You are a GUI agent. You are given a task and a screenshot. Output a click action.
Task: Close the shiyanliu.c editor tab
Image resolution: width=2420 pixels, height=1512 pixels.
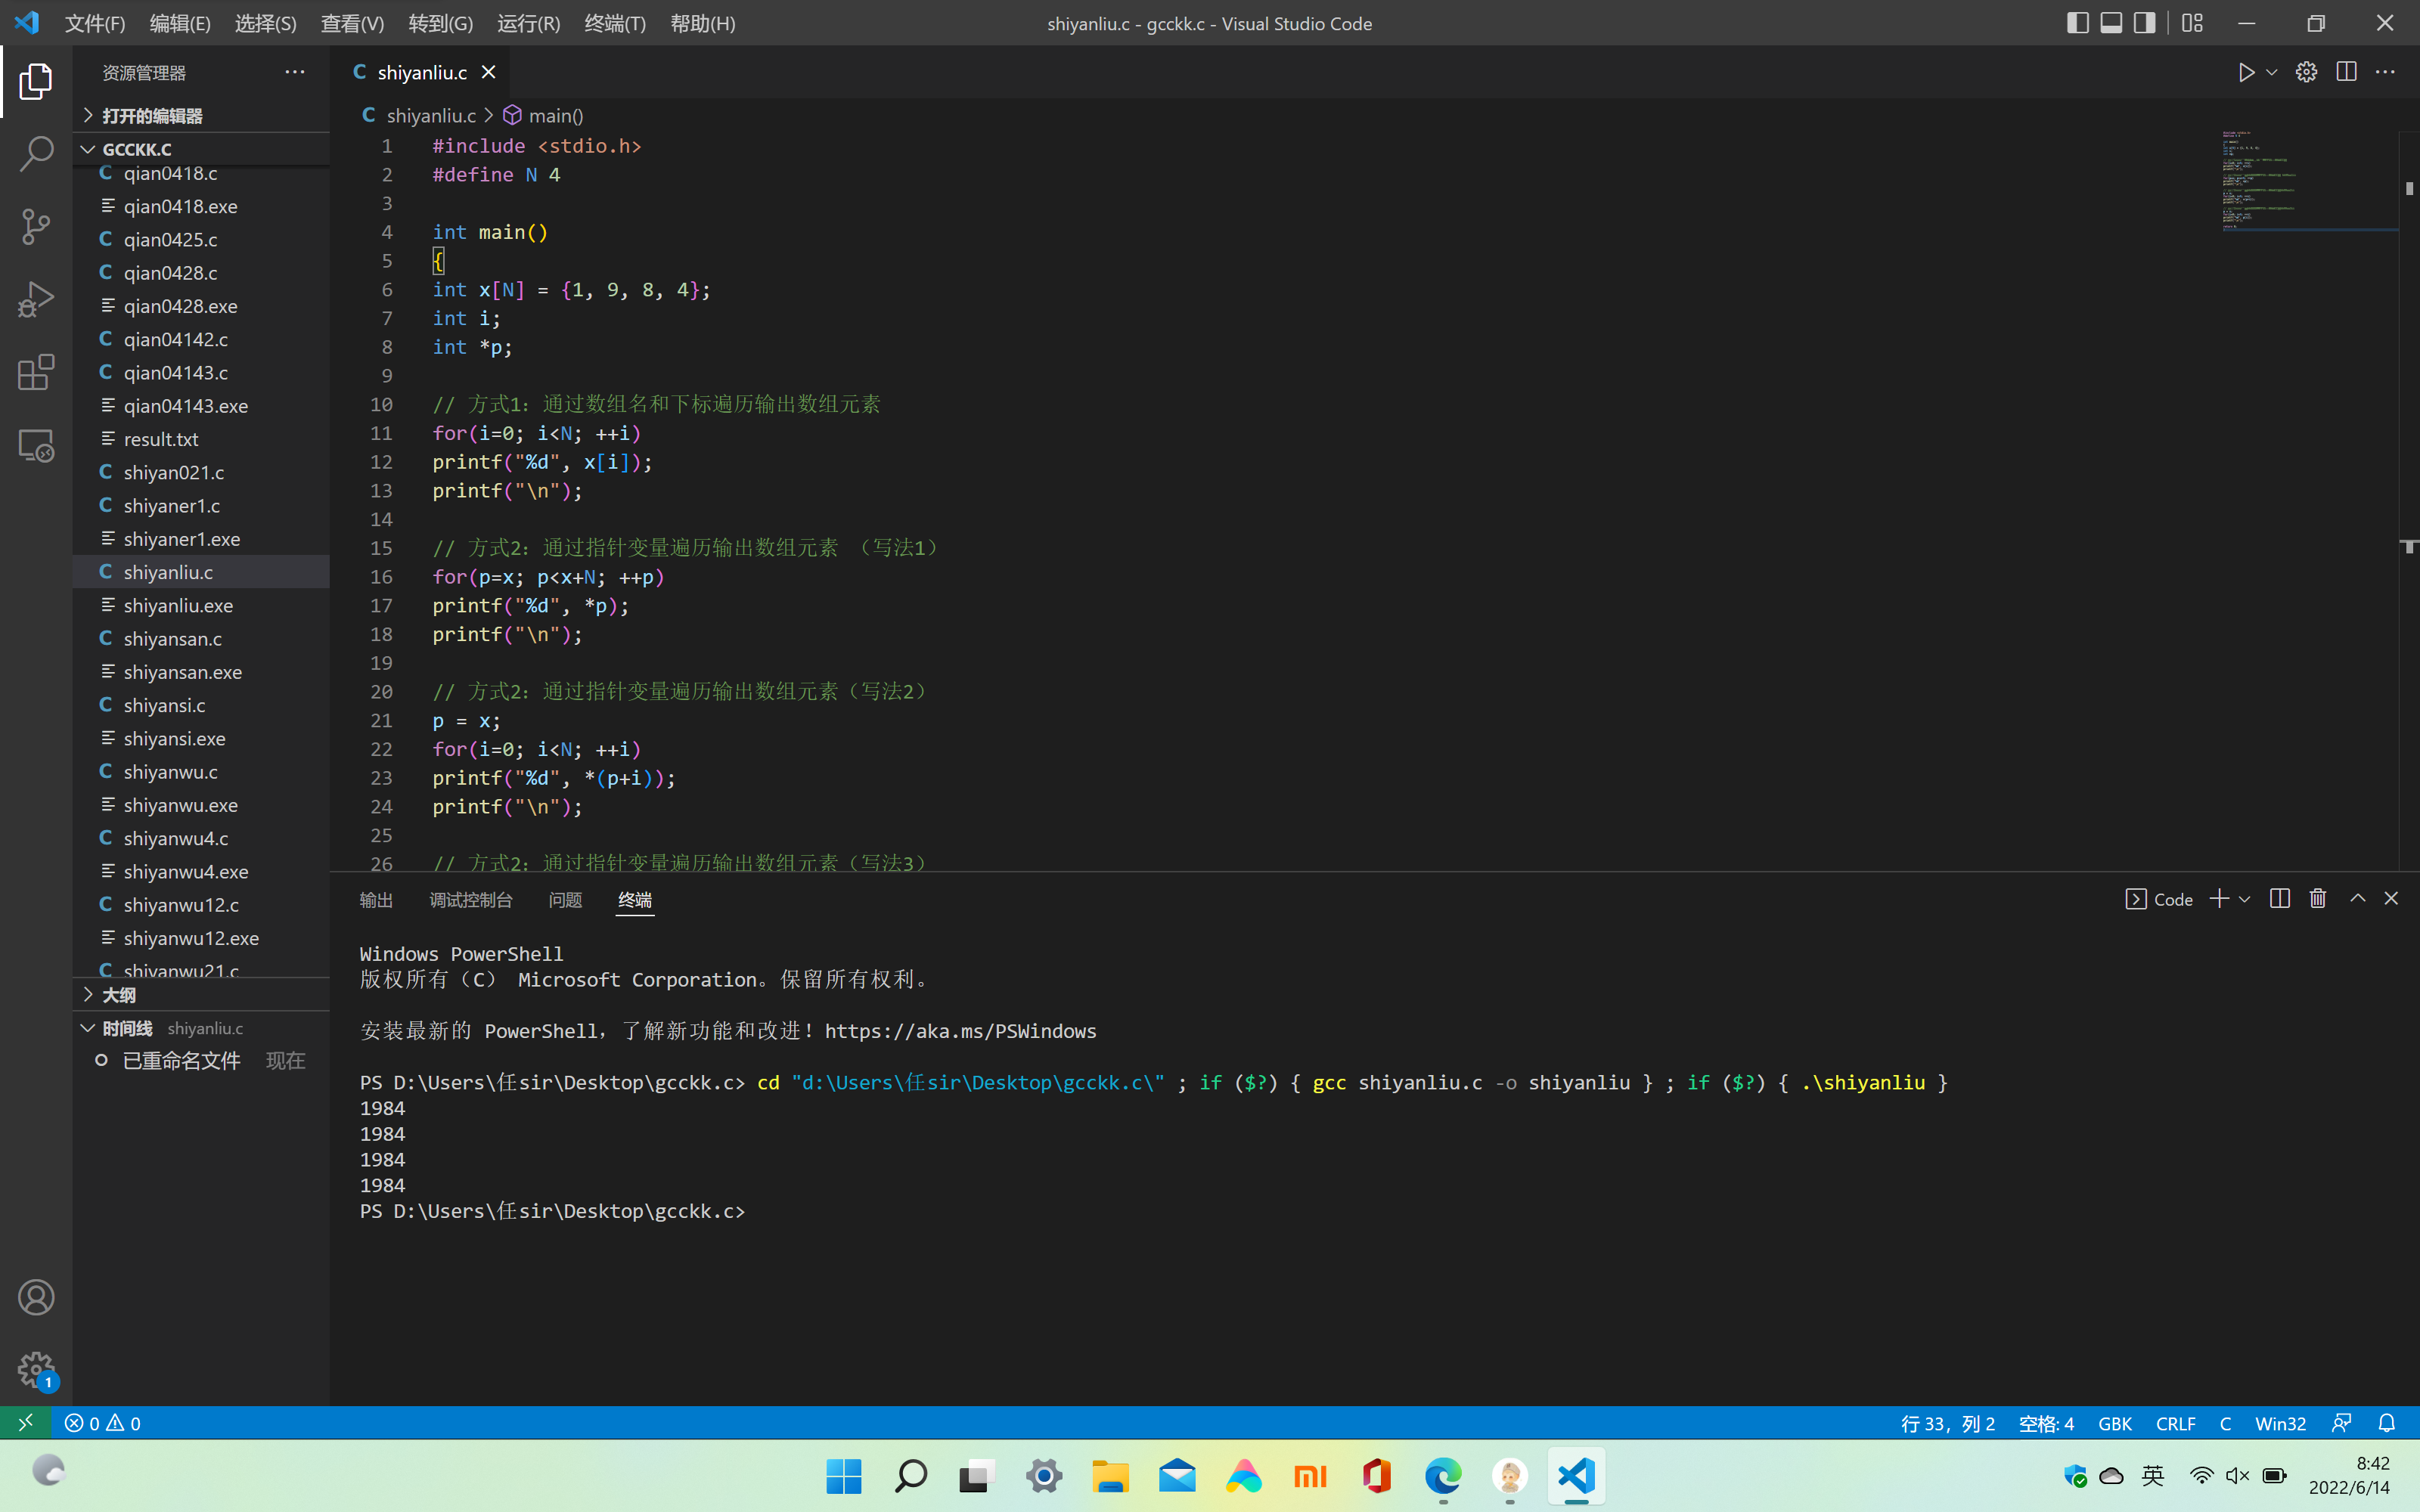point(488,72)
